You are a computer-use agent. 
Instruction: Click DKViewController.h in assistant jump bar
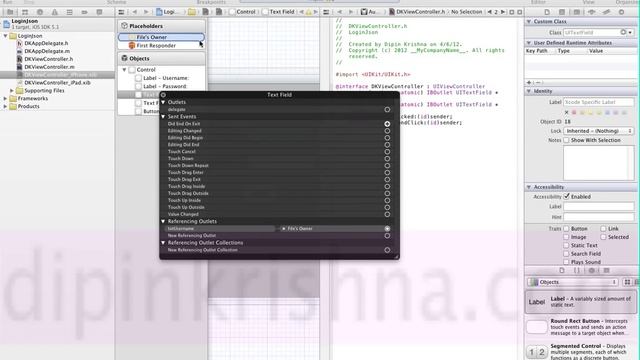point(417,12)
